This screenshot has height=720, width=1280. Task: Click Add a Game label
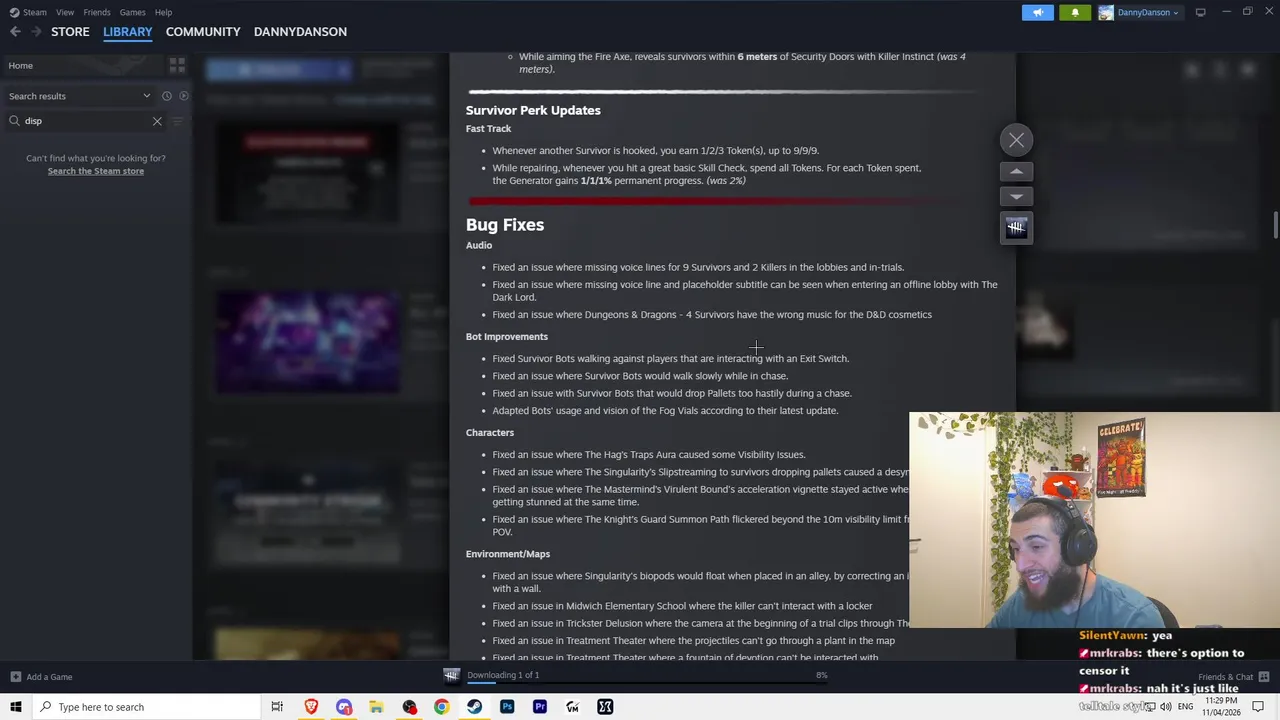[x=49, y=677]
